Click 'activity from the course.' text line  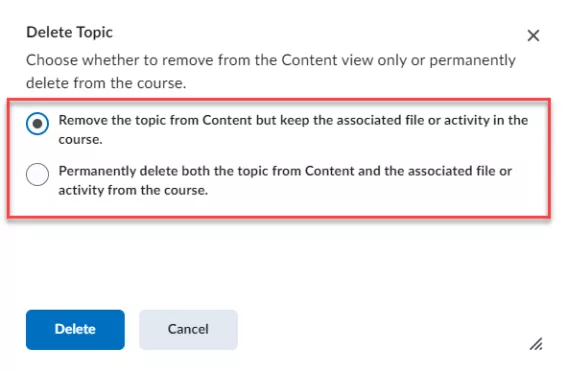(x=133, y=190)
